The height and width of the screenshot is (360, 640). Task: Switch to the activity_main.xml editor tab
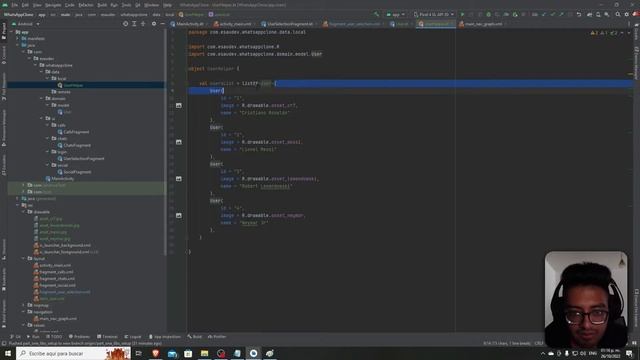(x=233, y=24)
